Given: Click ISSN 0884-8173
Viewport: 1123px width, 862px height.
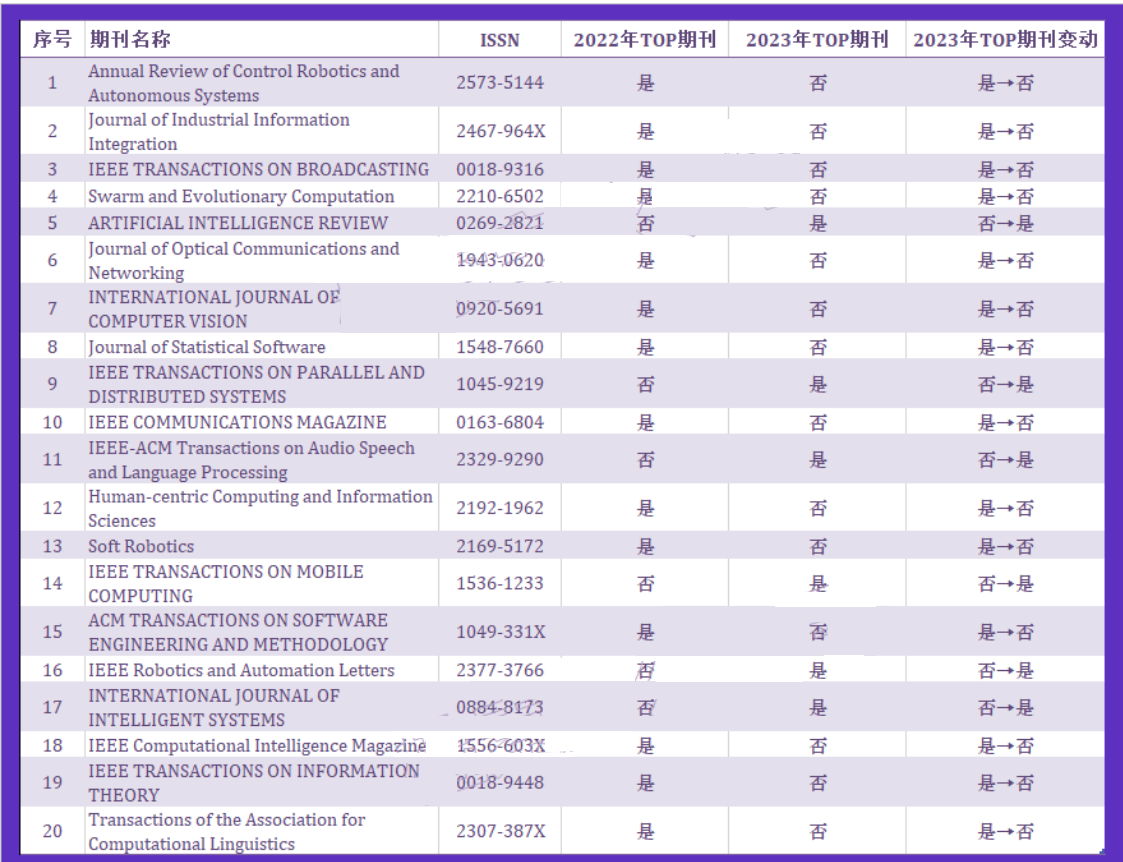Looking at the screenshot, I should 500,707.
